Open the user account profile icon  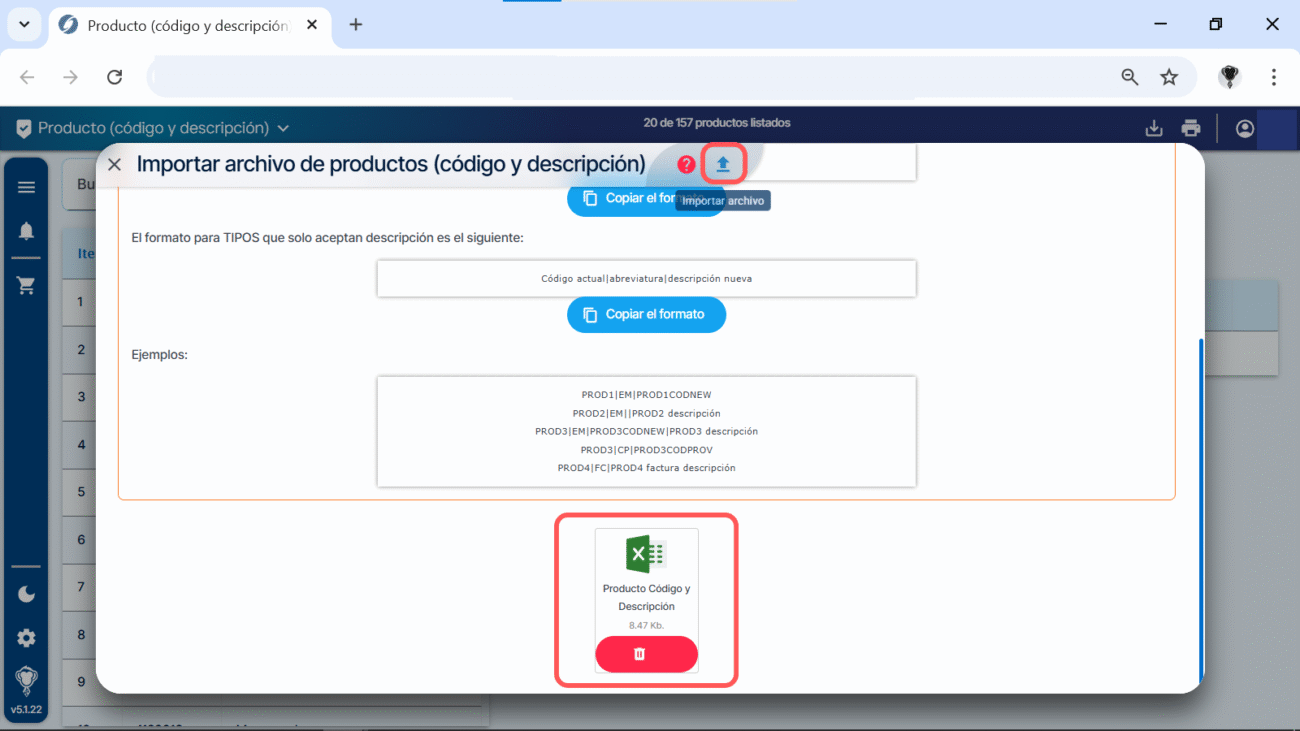pos(1245,128)
